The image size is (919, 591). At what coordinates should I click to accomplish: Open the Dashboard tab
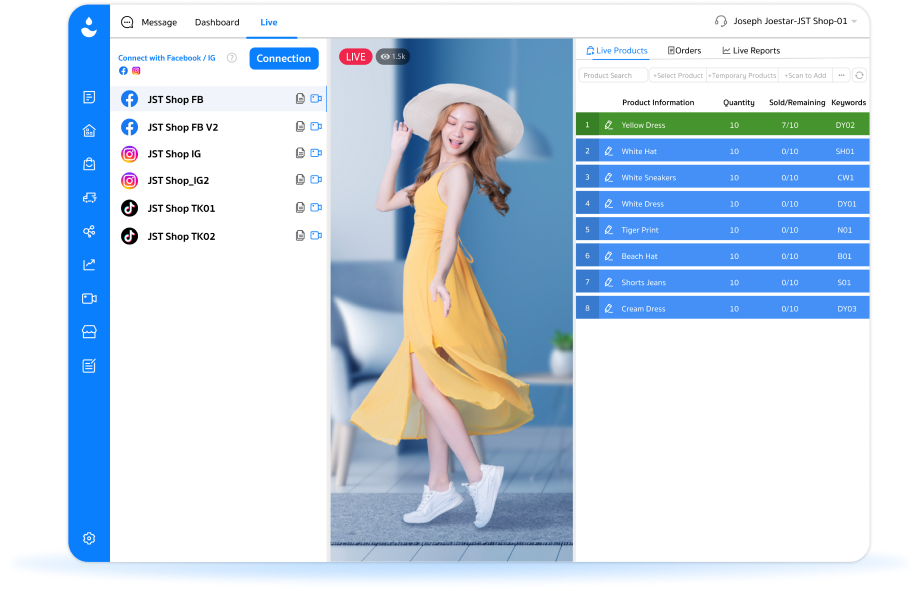[x=217, y=22]
